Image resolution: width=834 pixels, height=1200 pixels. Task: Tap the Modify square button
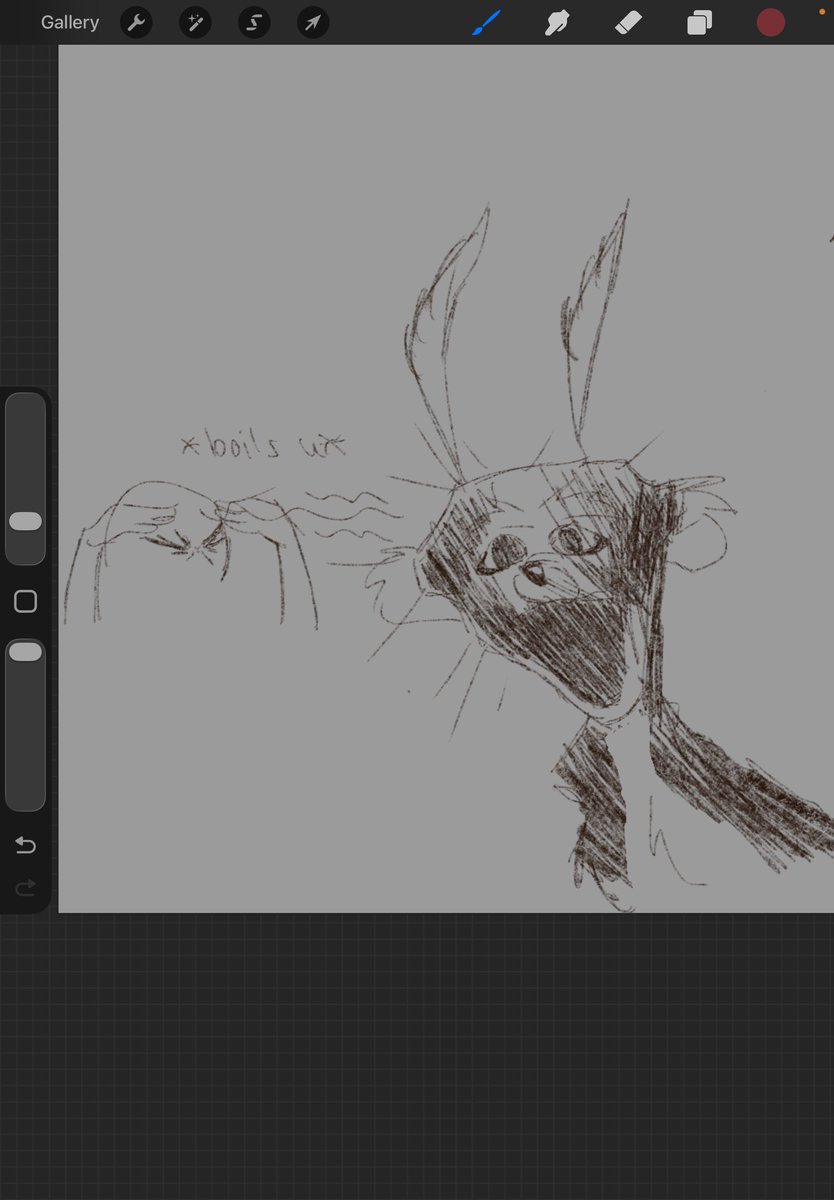25,601
